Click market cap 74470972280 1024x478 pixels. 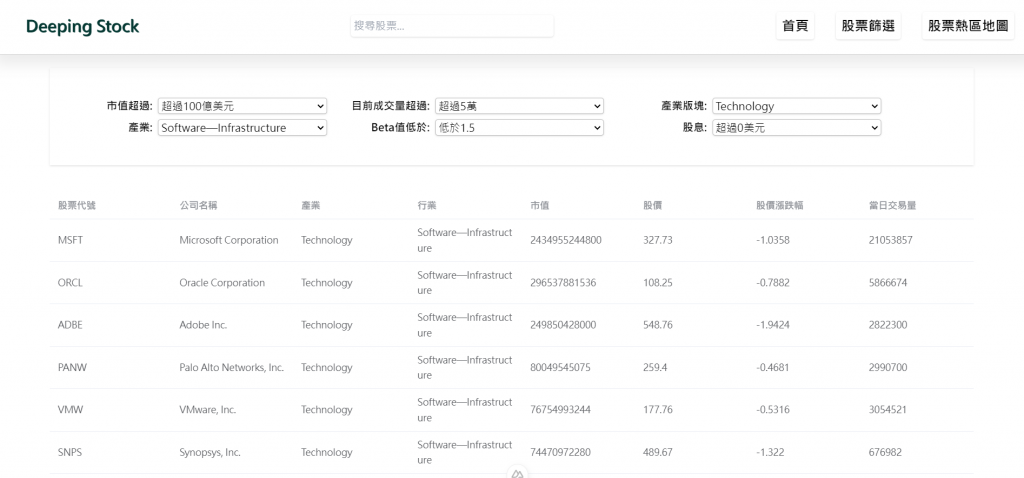pos(560,453)
